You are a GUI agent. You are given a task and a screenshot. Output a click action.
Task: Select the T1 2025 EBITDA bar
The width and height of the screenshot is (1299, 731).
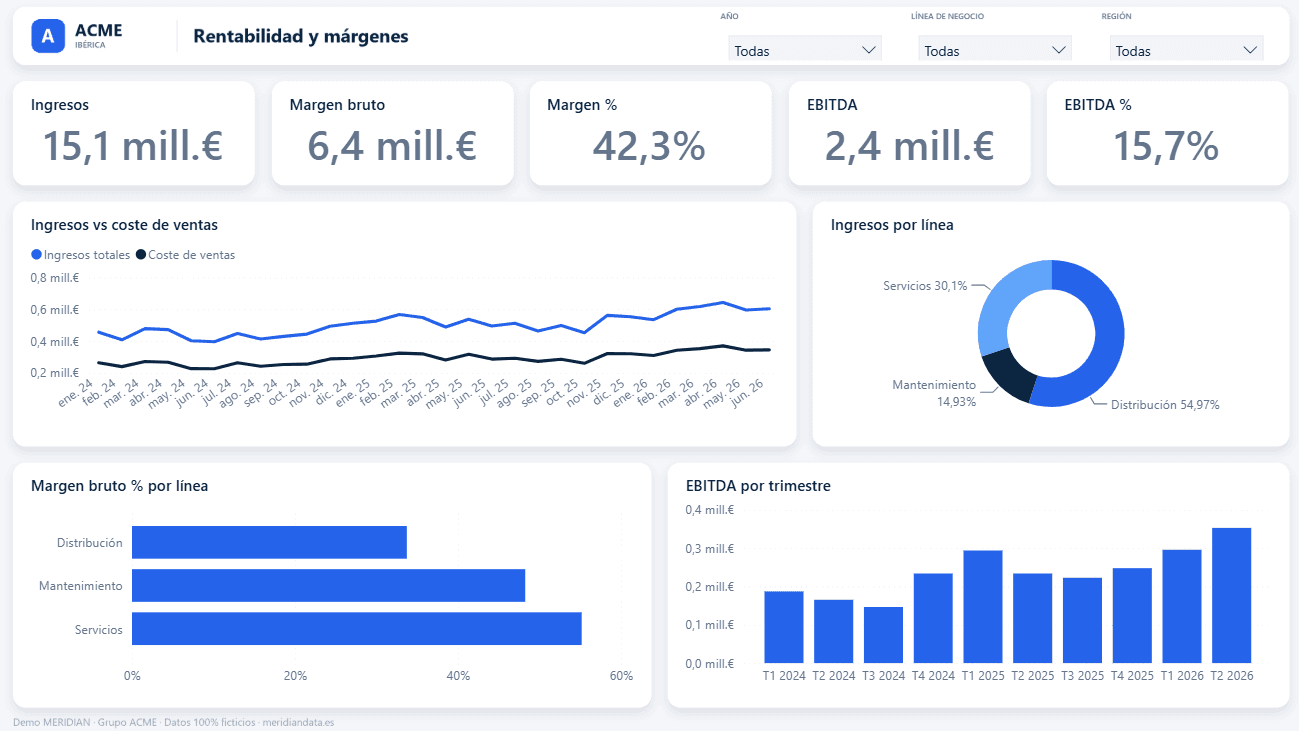983,607
